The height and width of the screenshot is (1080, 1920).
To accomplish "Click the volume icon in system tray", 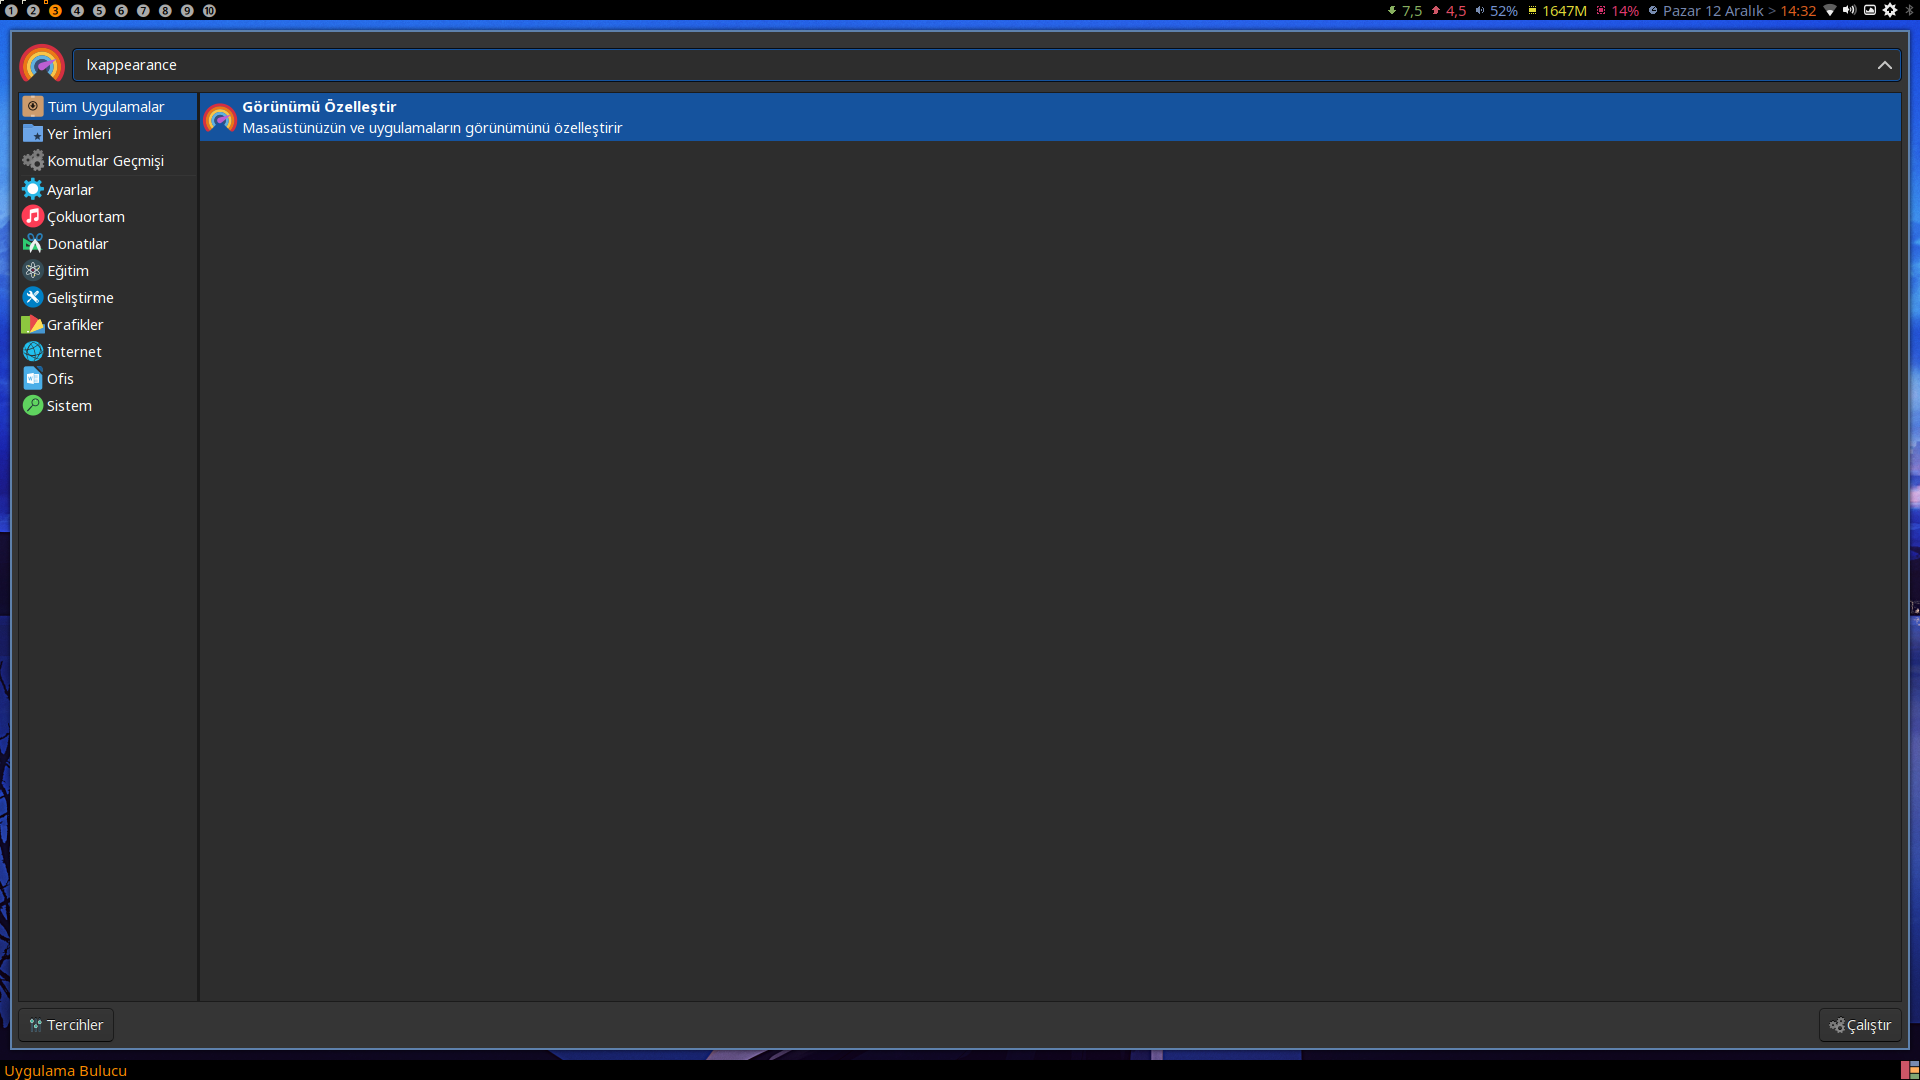I will (x=1849, y=10).
